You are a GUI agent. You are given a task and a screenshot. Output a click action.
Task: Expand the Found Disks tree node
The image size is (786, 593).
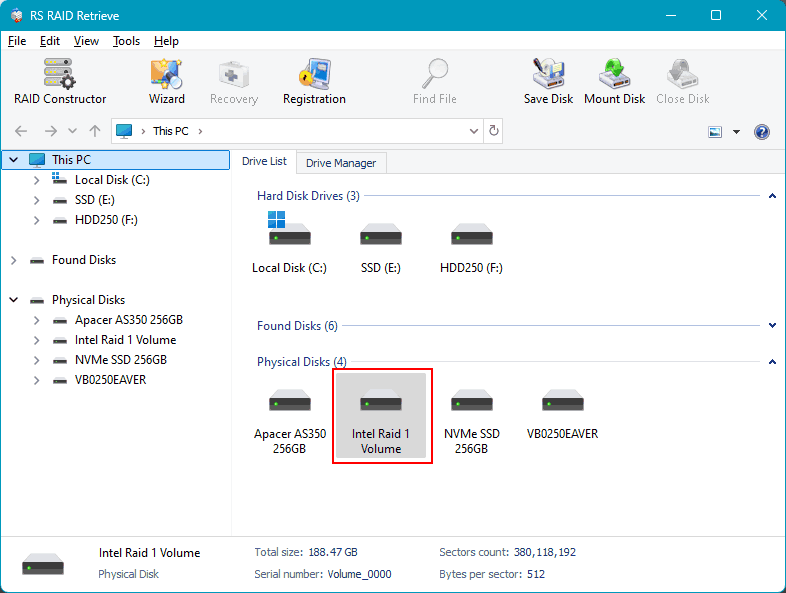[x=14, y=260]
